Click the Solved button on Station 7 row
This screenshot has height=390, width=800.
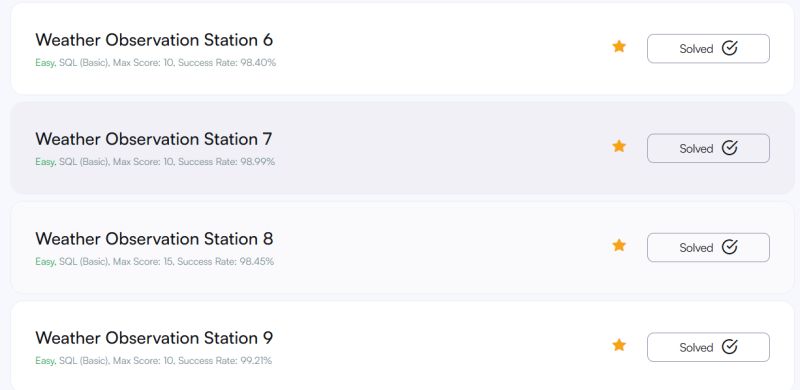pos(708,148)
